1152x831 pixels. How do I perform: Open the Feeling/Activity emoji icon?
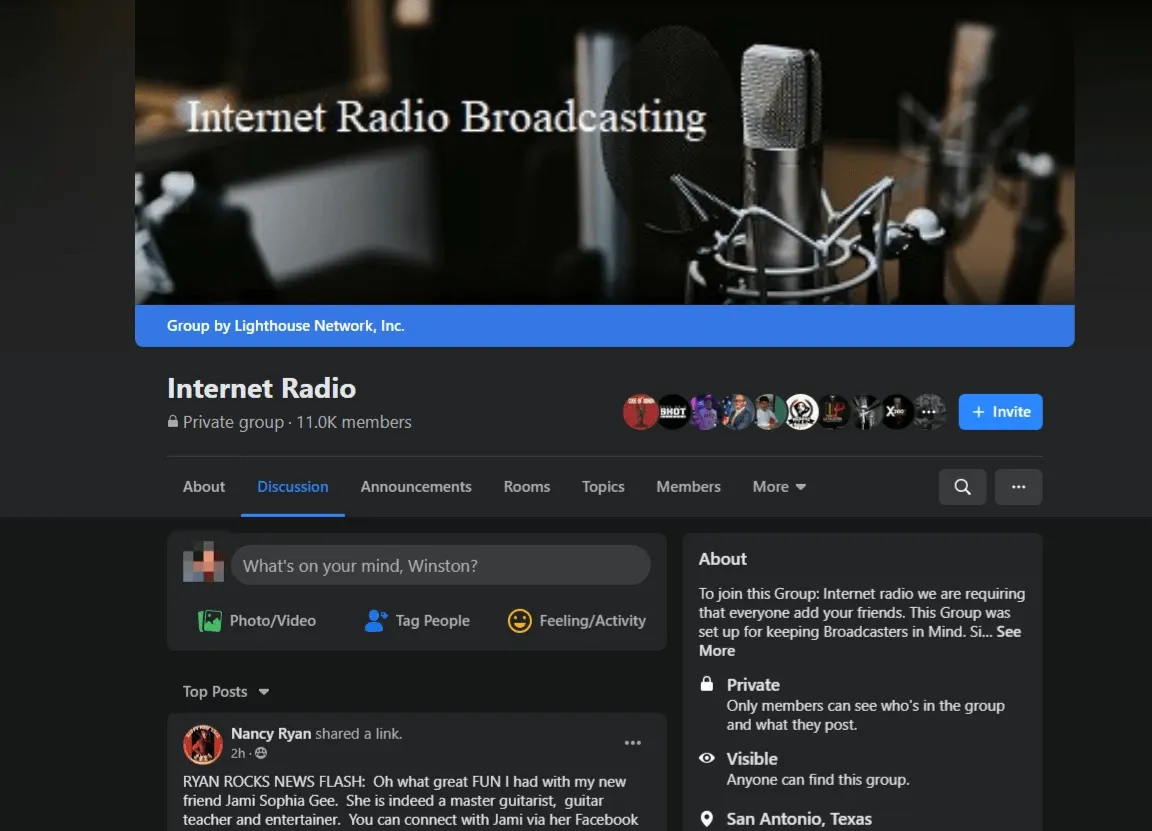(x=520, y=620)
